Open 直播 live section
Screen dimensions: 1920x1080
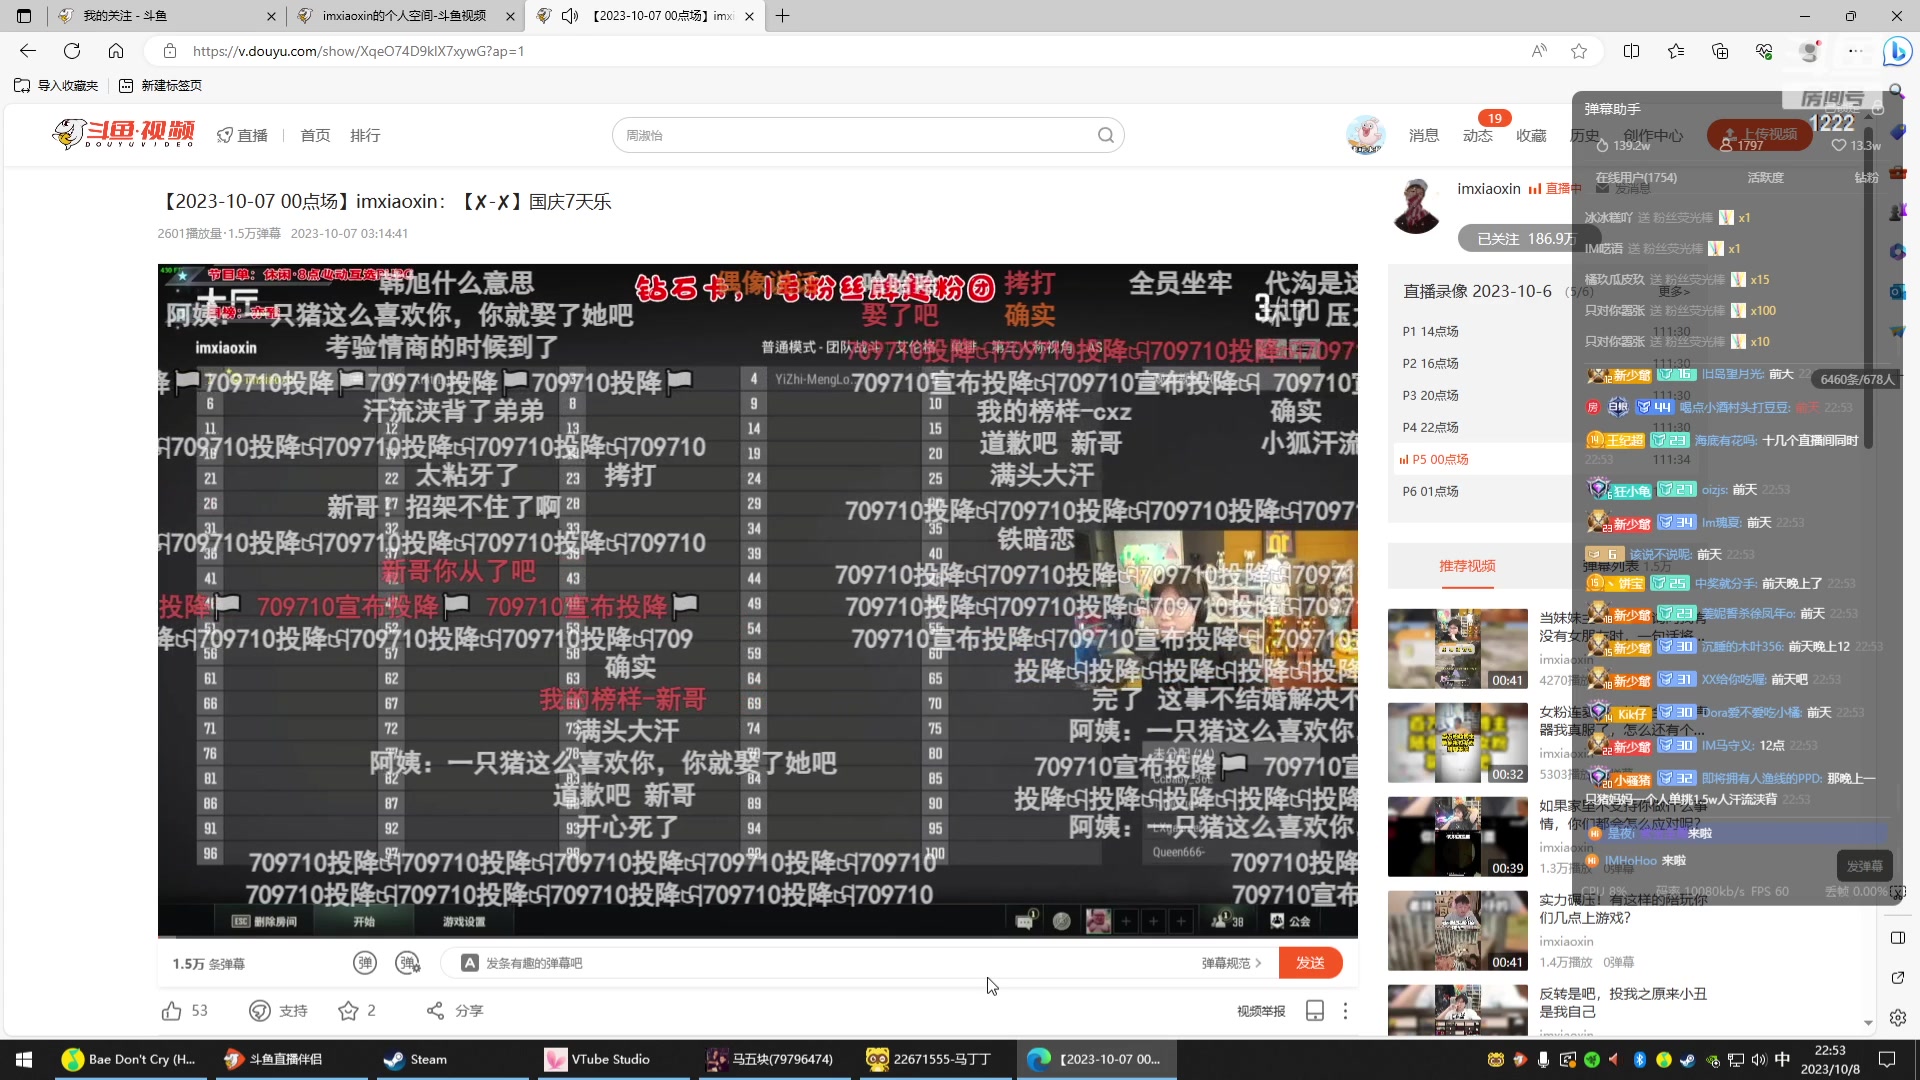tap(242, 135)
